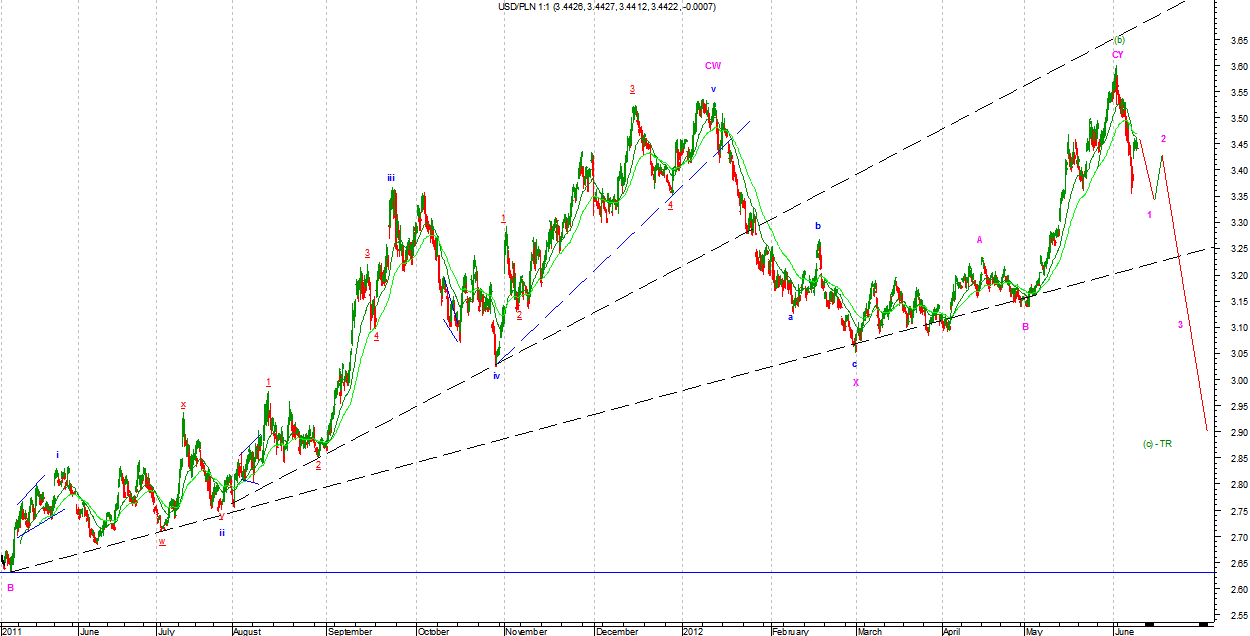Click the pink 3 on red projection line

coord(1180,325)
